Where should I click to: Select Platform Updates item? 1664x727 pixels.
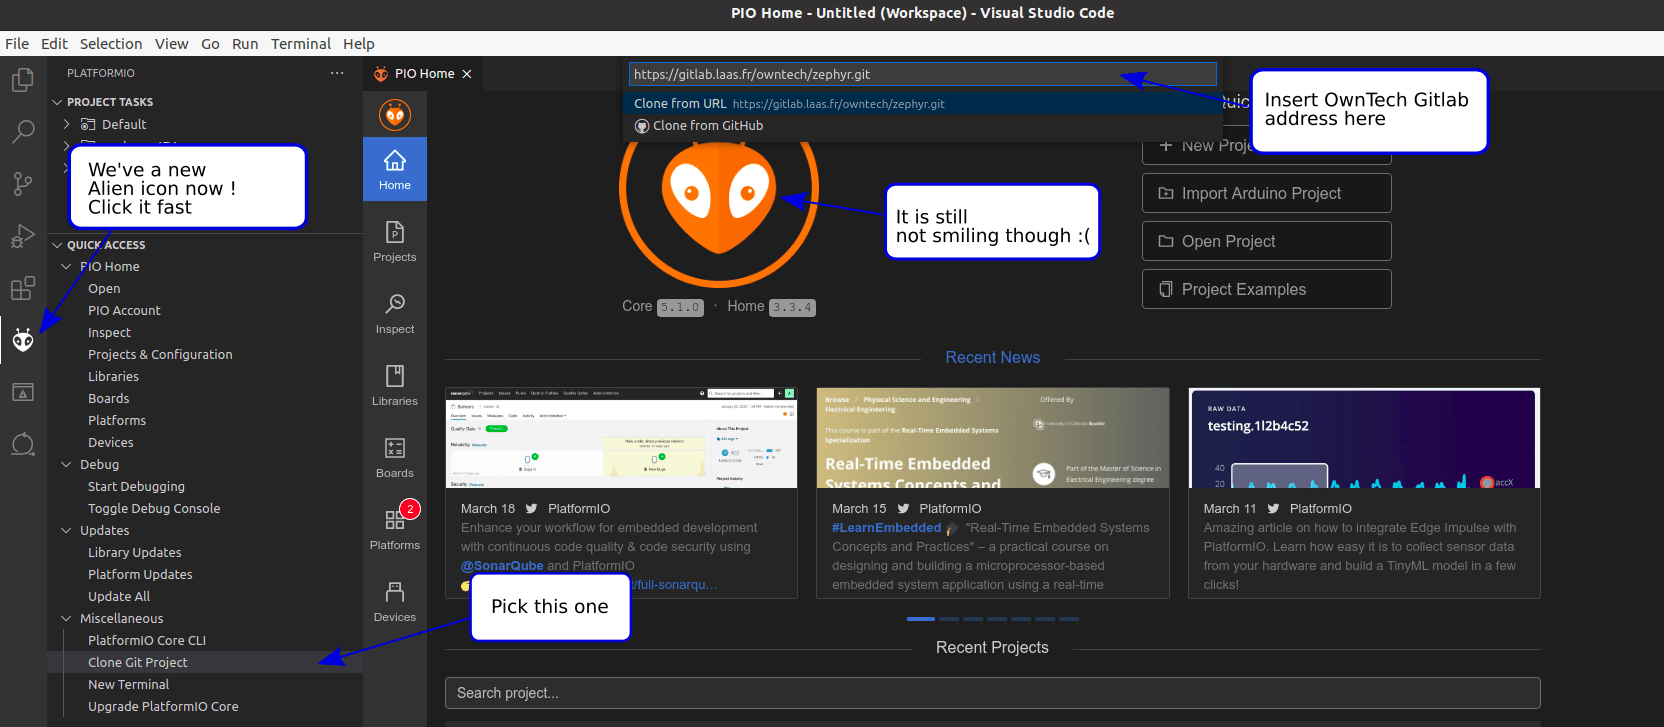(x=140, y=575)
